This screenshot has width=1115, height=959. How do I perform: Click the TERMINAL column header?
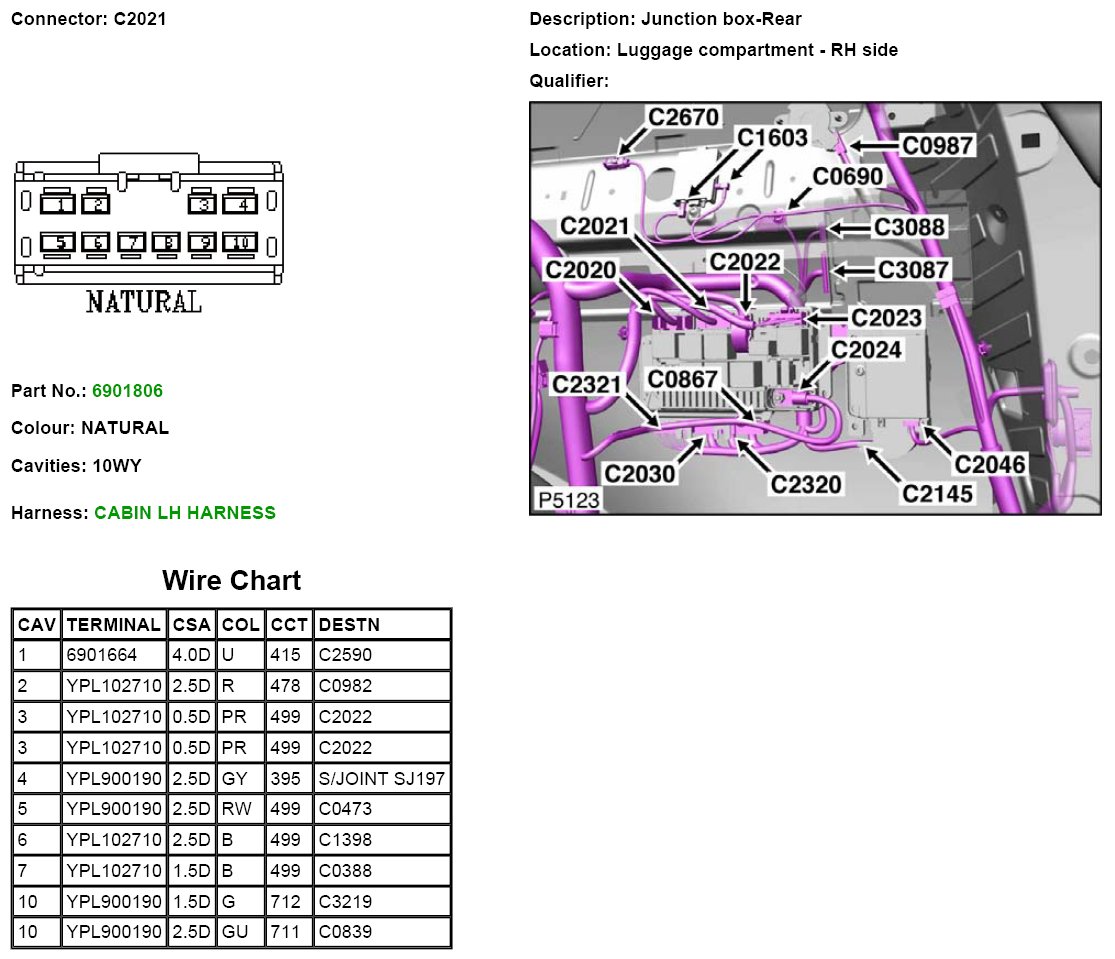coord(113,625)
